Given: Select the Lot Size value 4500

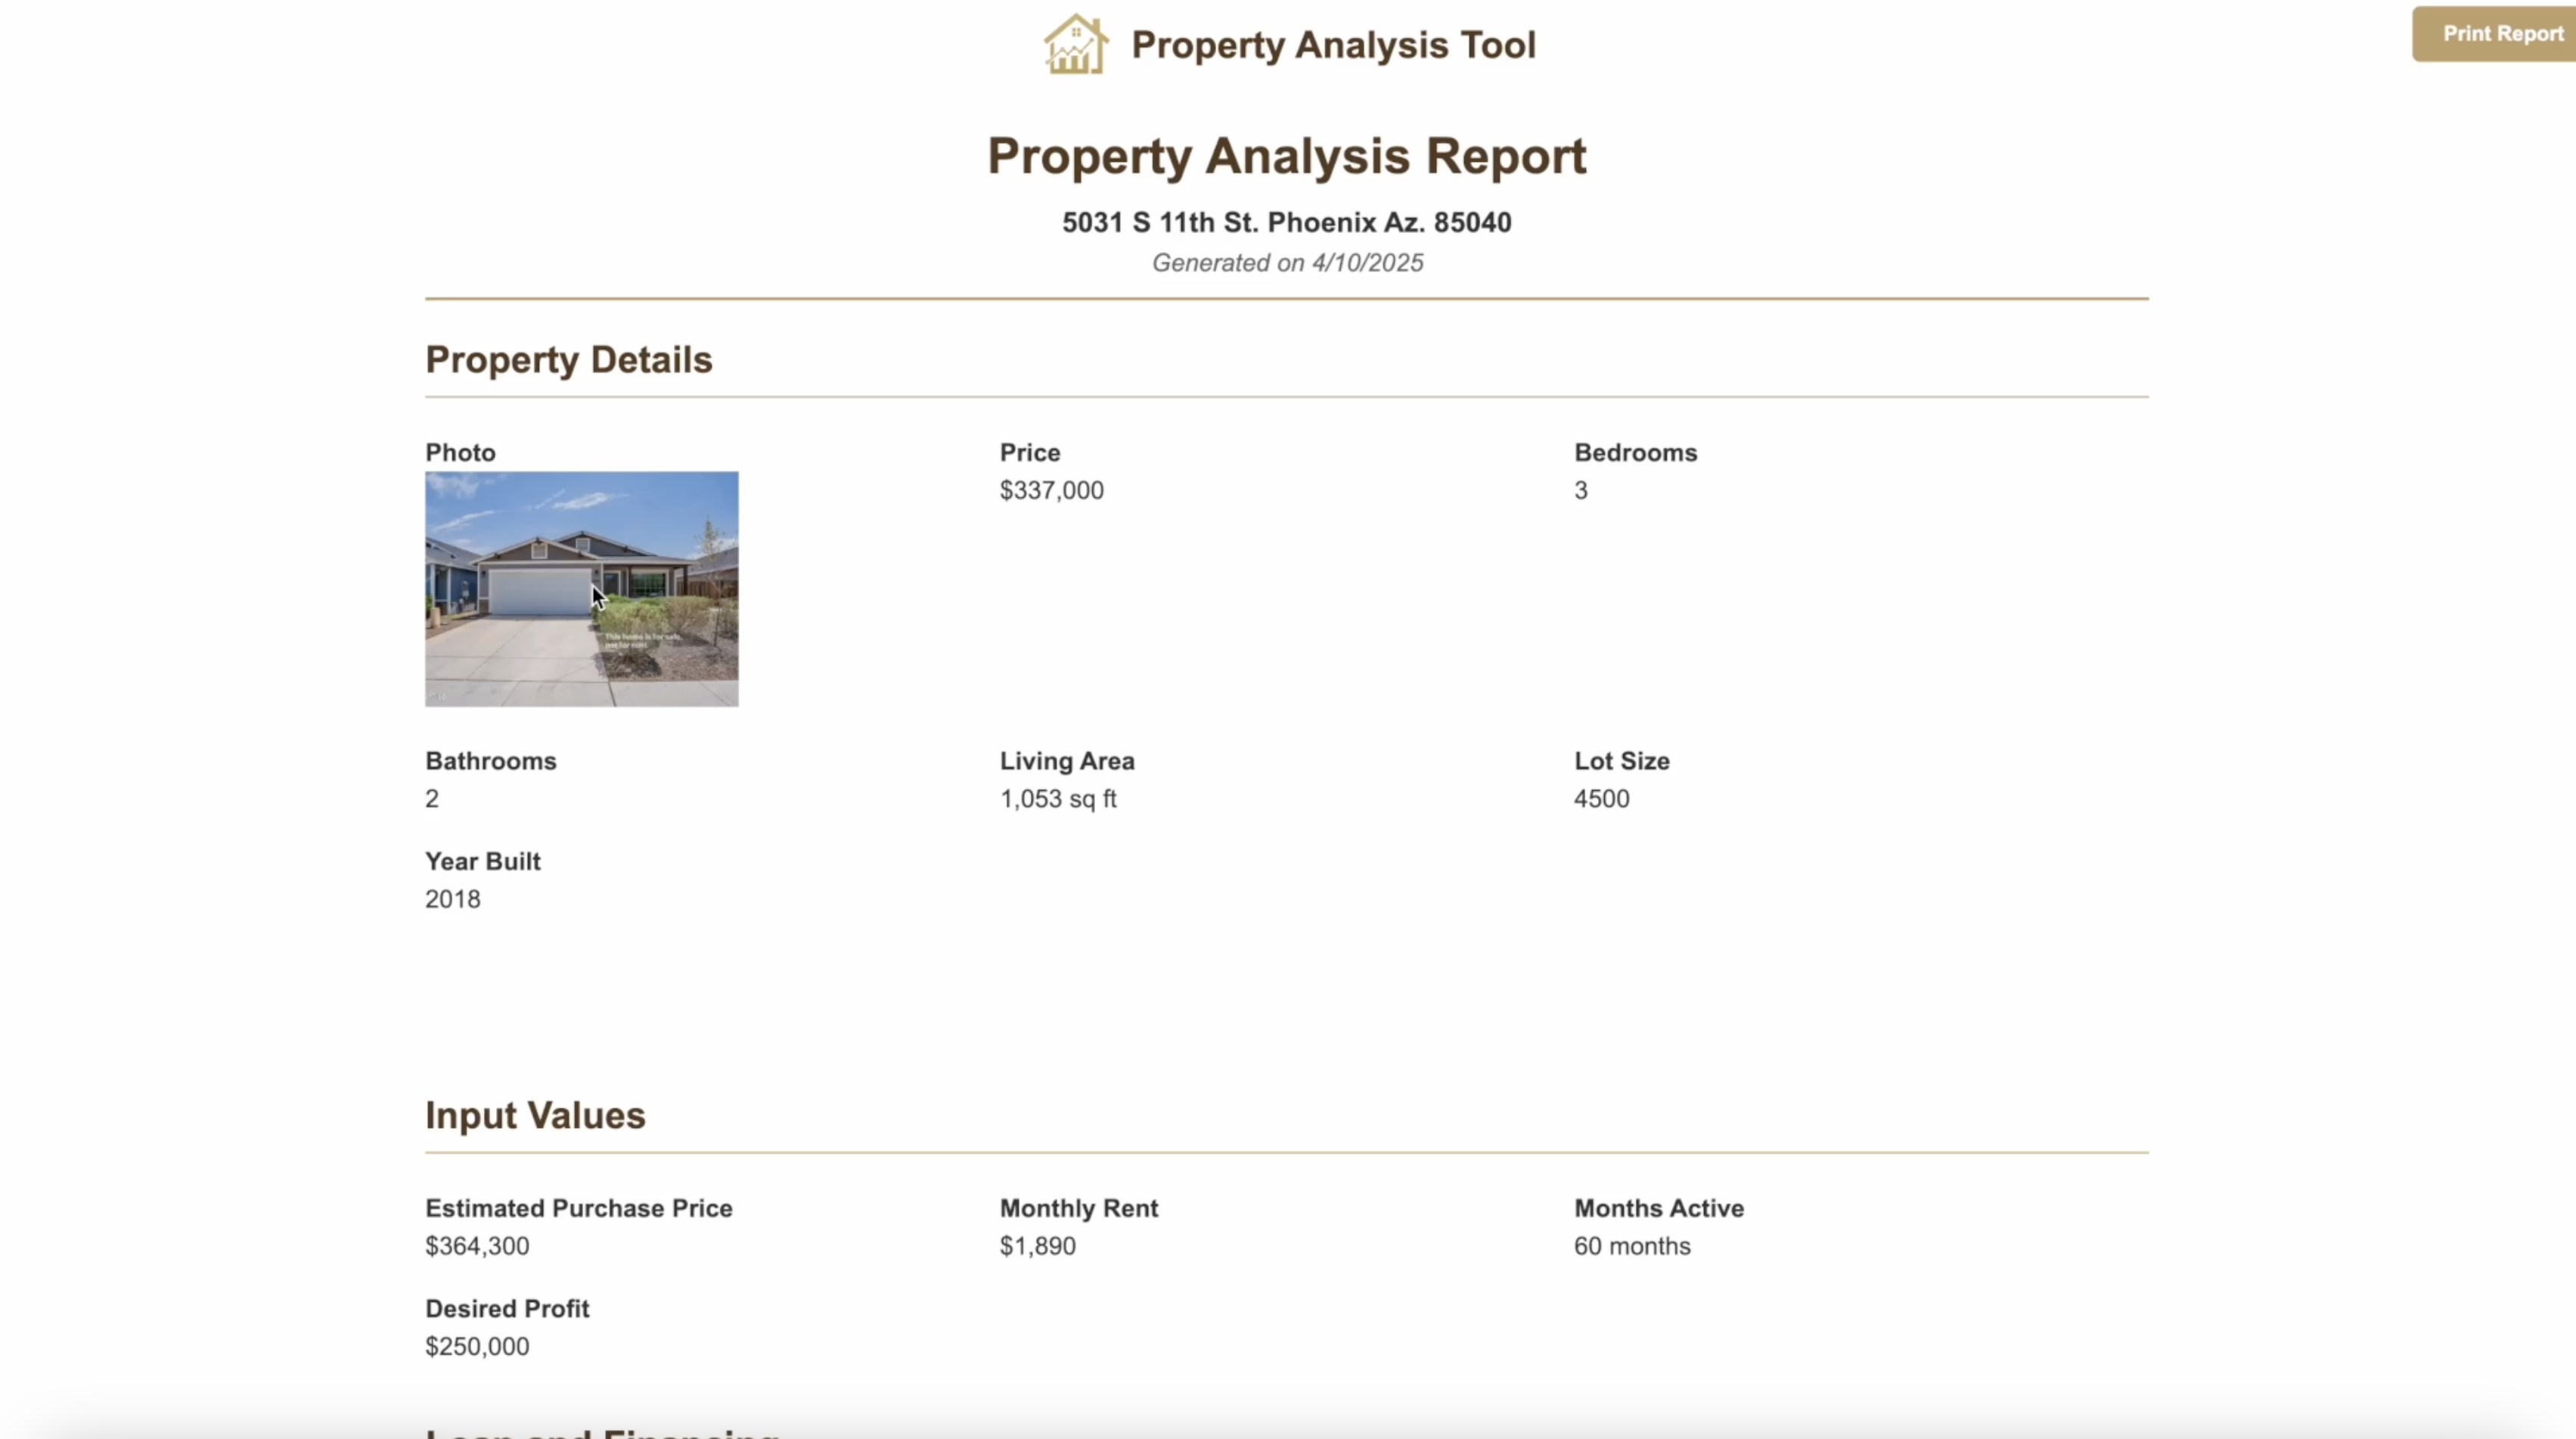Looking at the screenshot, I should [1602, 799].
